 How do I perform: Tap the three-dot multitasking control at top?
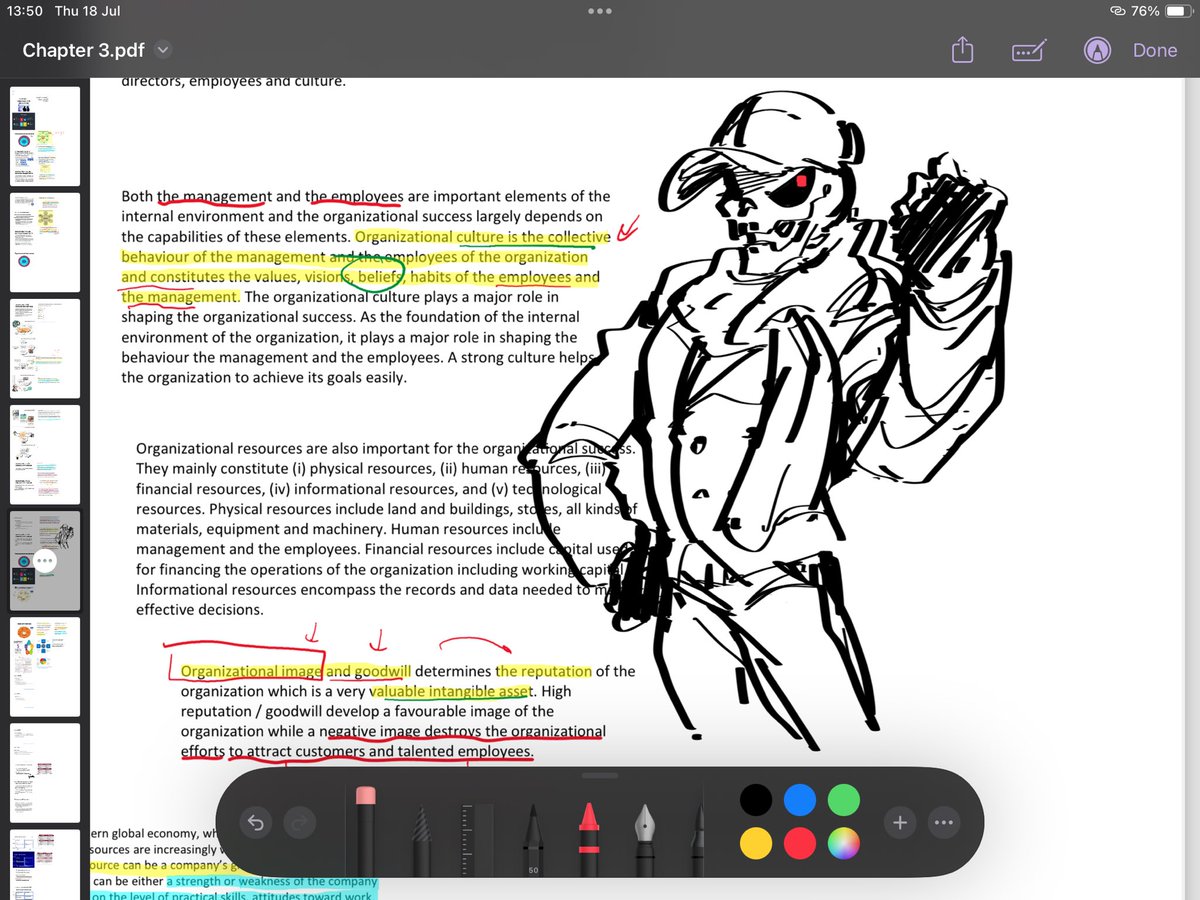pos(600,11)
